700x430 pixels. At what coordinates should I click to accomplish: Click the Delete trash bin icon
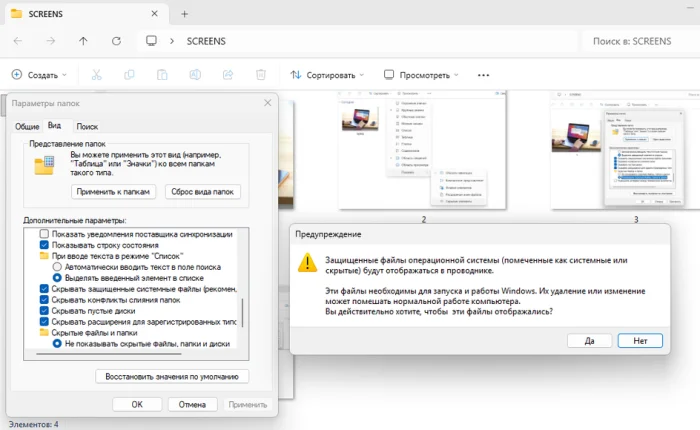tap(261, 75)
